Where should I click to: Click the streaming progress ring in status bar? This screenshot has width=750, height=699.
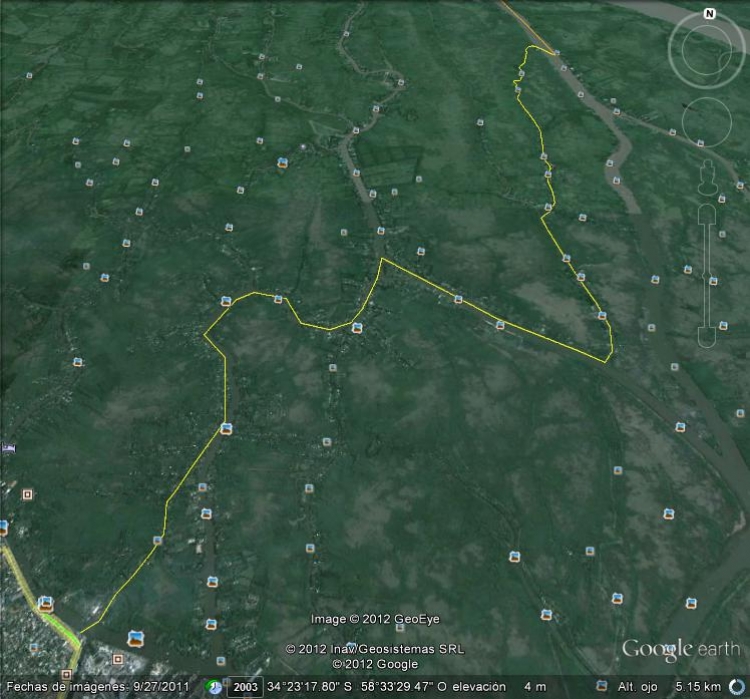click(737, 687)
